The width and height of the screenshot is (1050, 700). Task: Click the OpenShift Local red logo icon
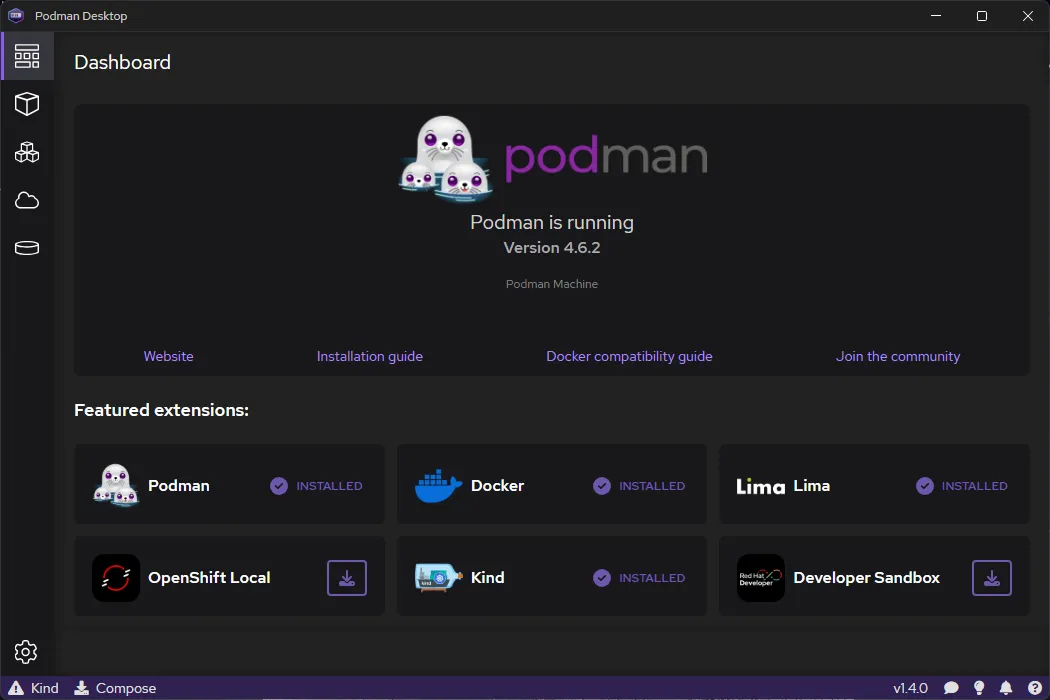click(x=116, y=577)
